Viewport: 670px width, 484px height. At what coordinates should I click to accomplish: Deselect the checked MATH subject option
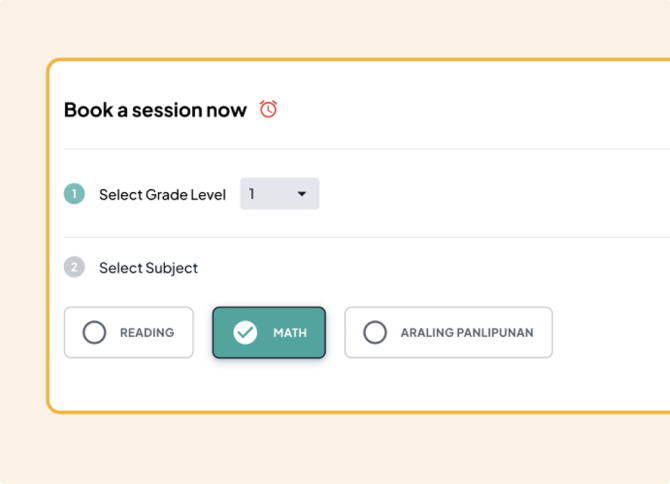tap(268, 333)
